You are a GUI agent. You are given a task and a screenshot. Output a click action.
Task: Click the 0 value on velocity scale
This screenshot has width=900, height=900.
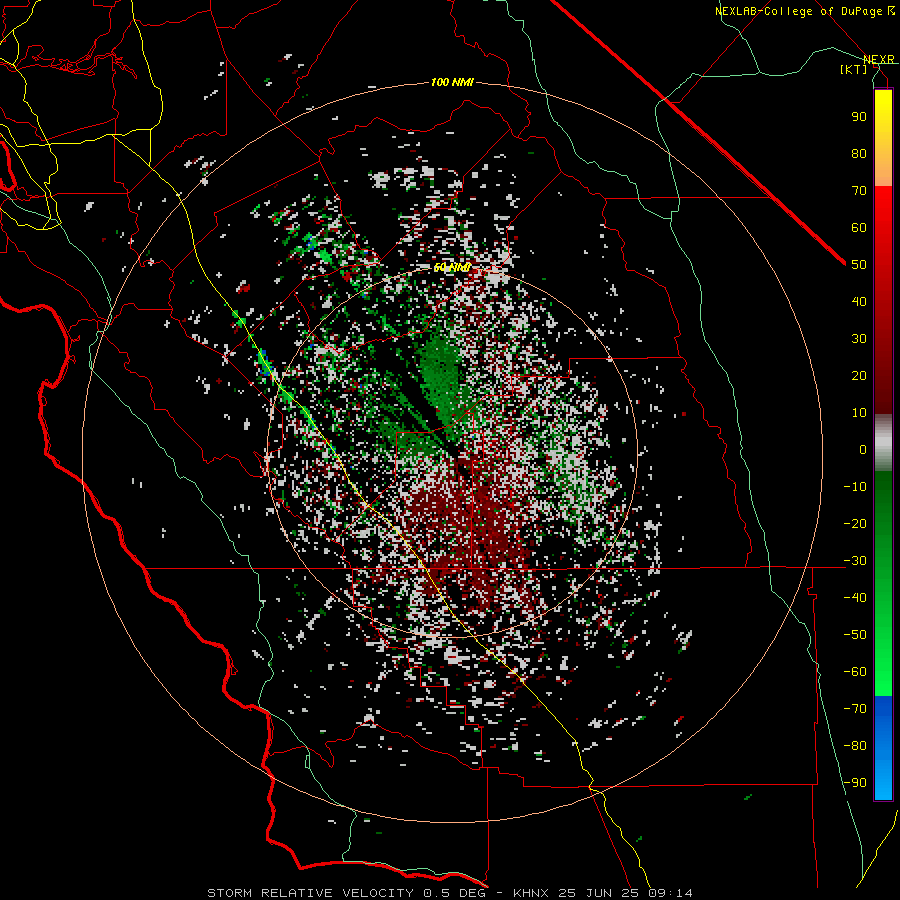863,449
